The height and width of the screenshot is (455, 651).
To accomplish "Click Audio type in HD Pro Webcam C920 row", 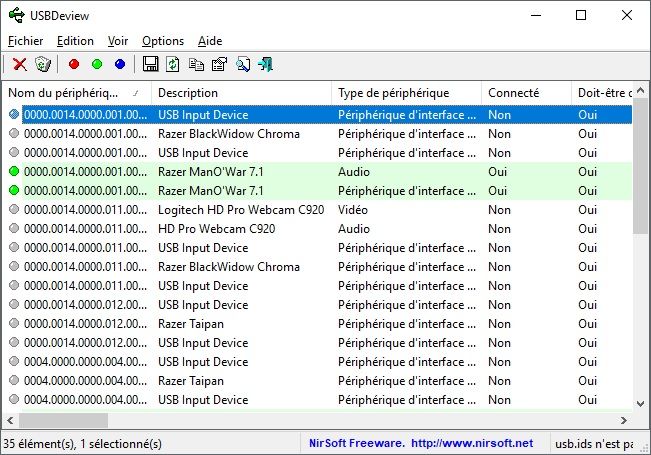I will pyautogui.click(x=354, y=229).
